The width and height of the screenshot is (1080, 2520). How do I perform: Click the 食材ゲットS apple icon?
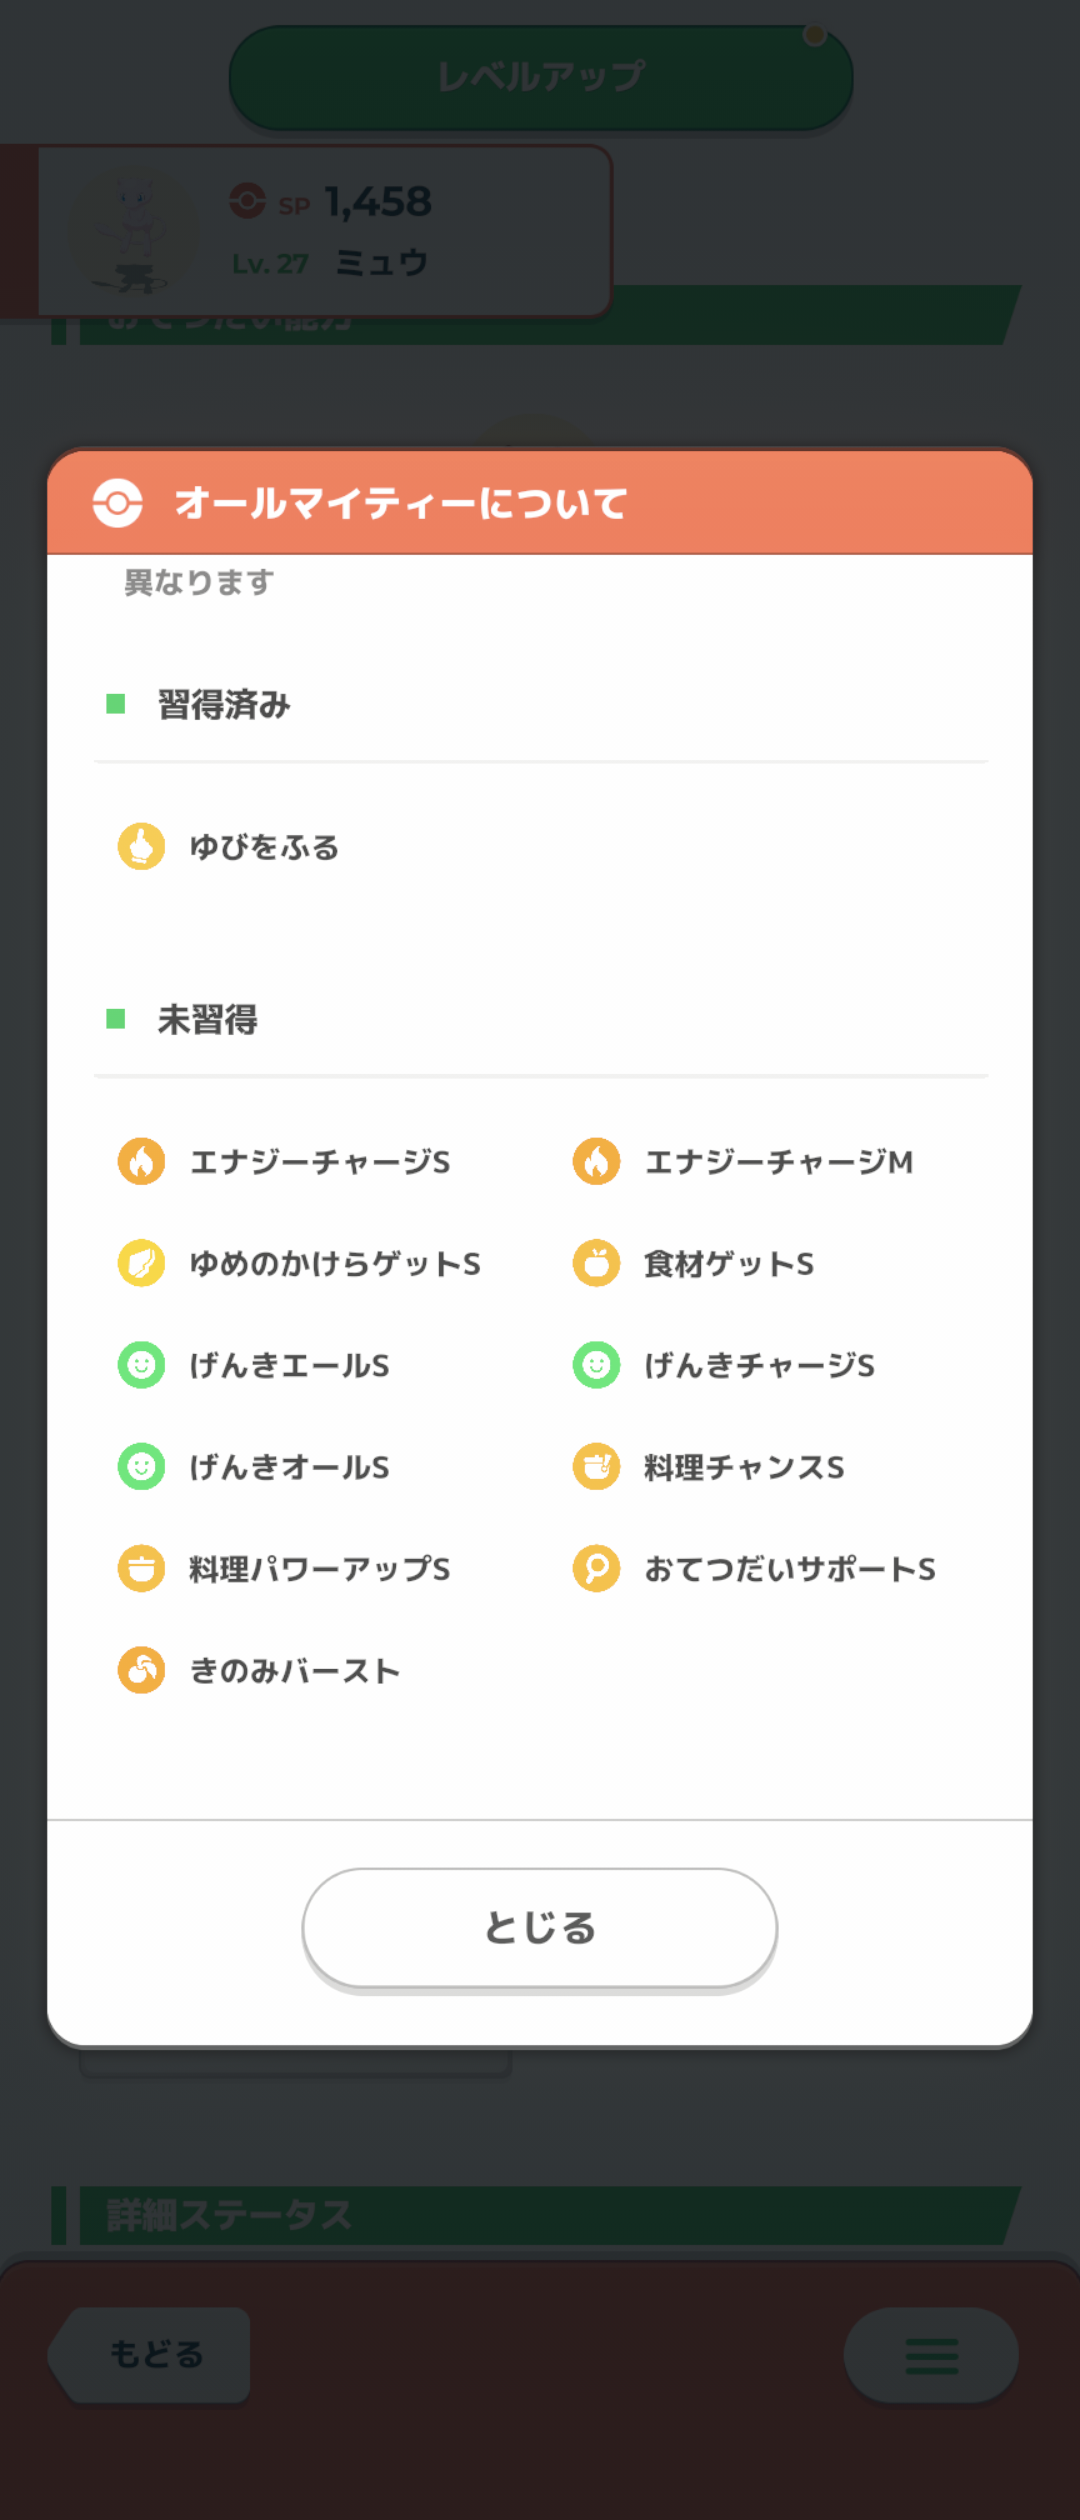click(596, 1263)
